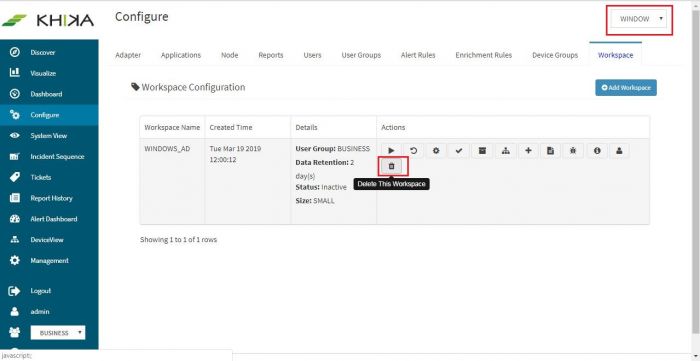Click the user icon beside admin
Screen dimensions: 700x361
pyautogui.click(x=15, y=311)
